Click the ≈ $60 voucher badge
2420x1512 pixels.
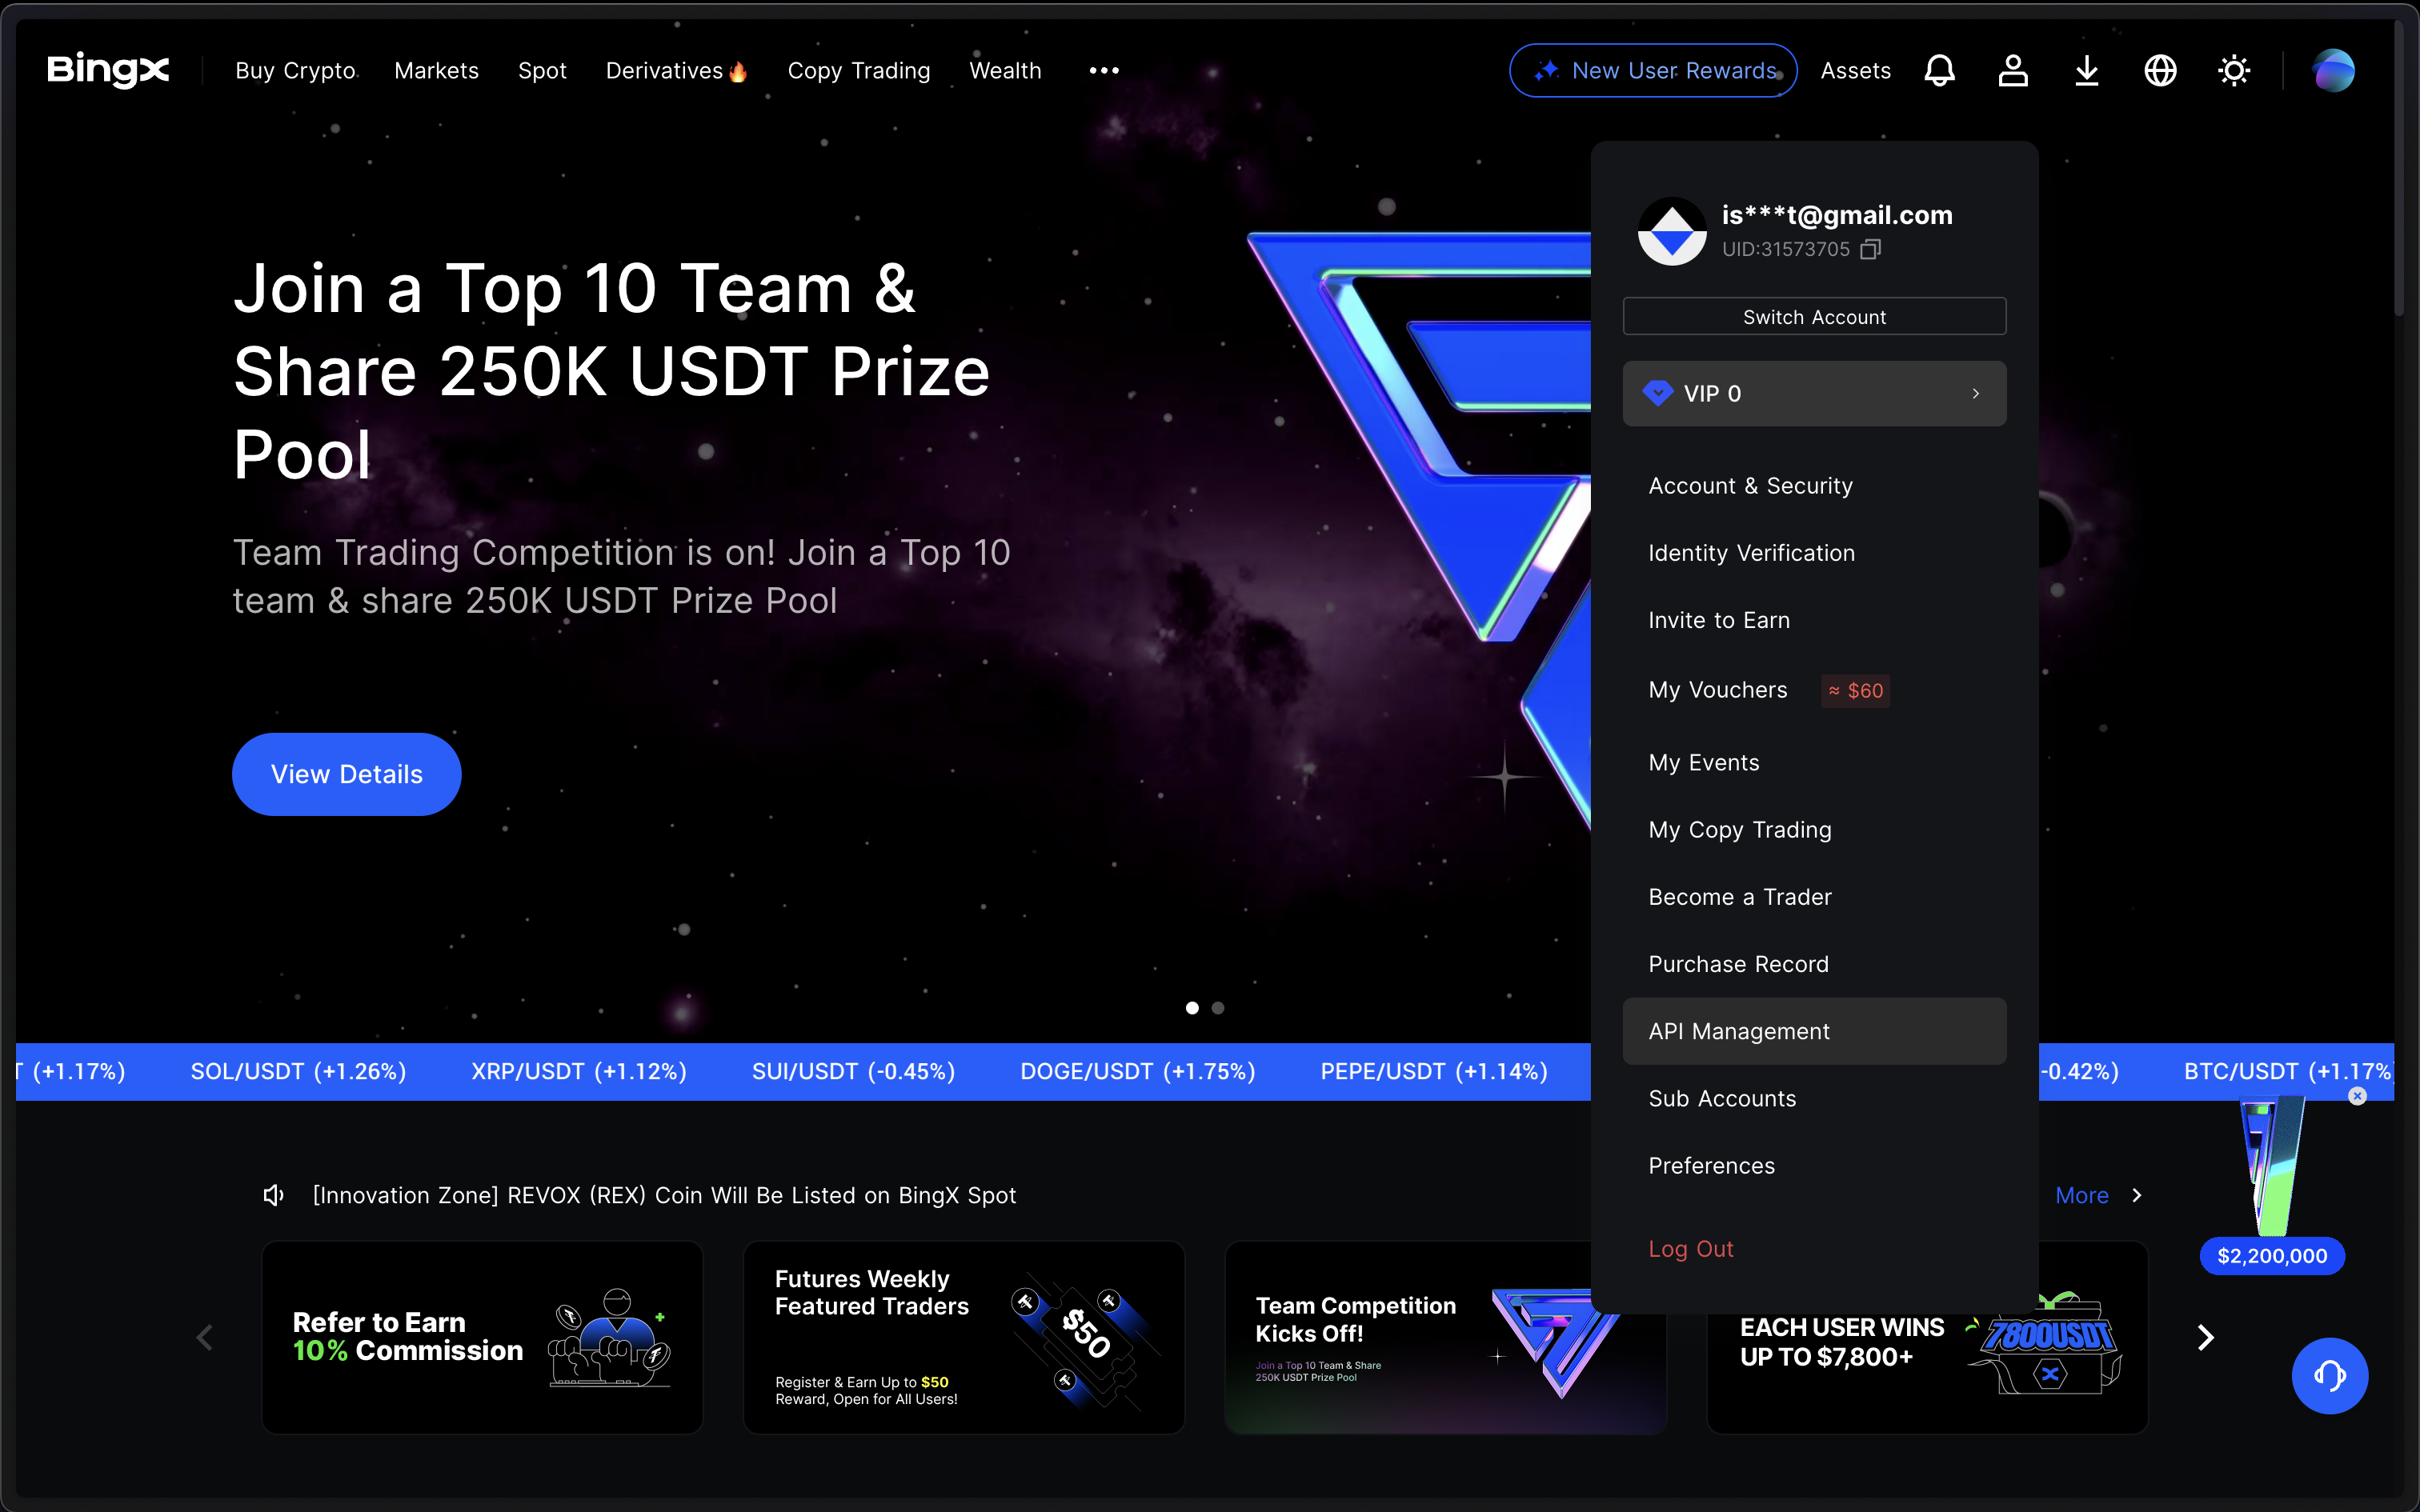click(1855, 690)
